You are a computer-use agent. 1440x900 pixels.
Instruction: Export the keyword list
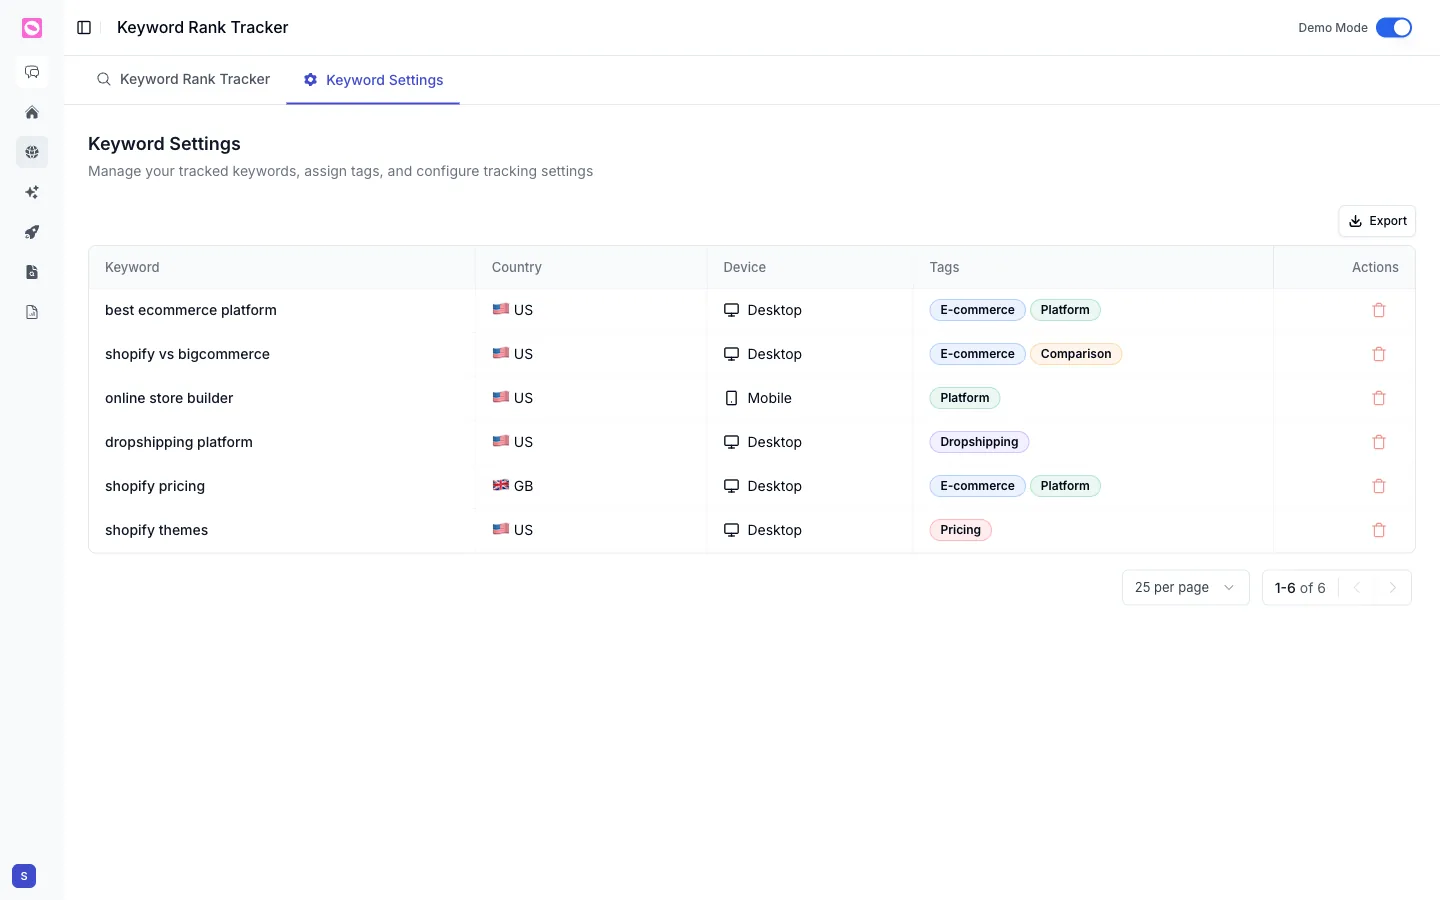point(1377,221)
